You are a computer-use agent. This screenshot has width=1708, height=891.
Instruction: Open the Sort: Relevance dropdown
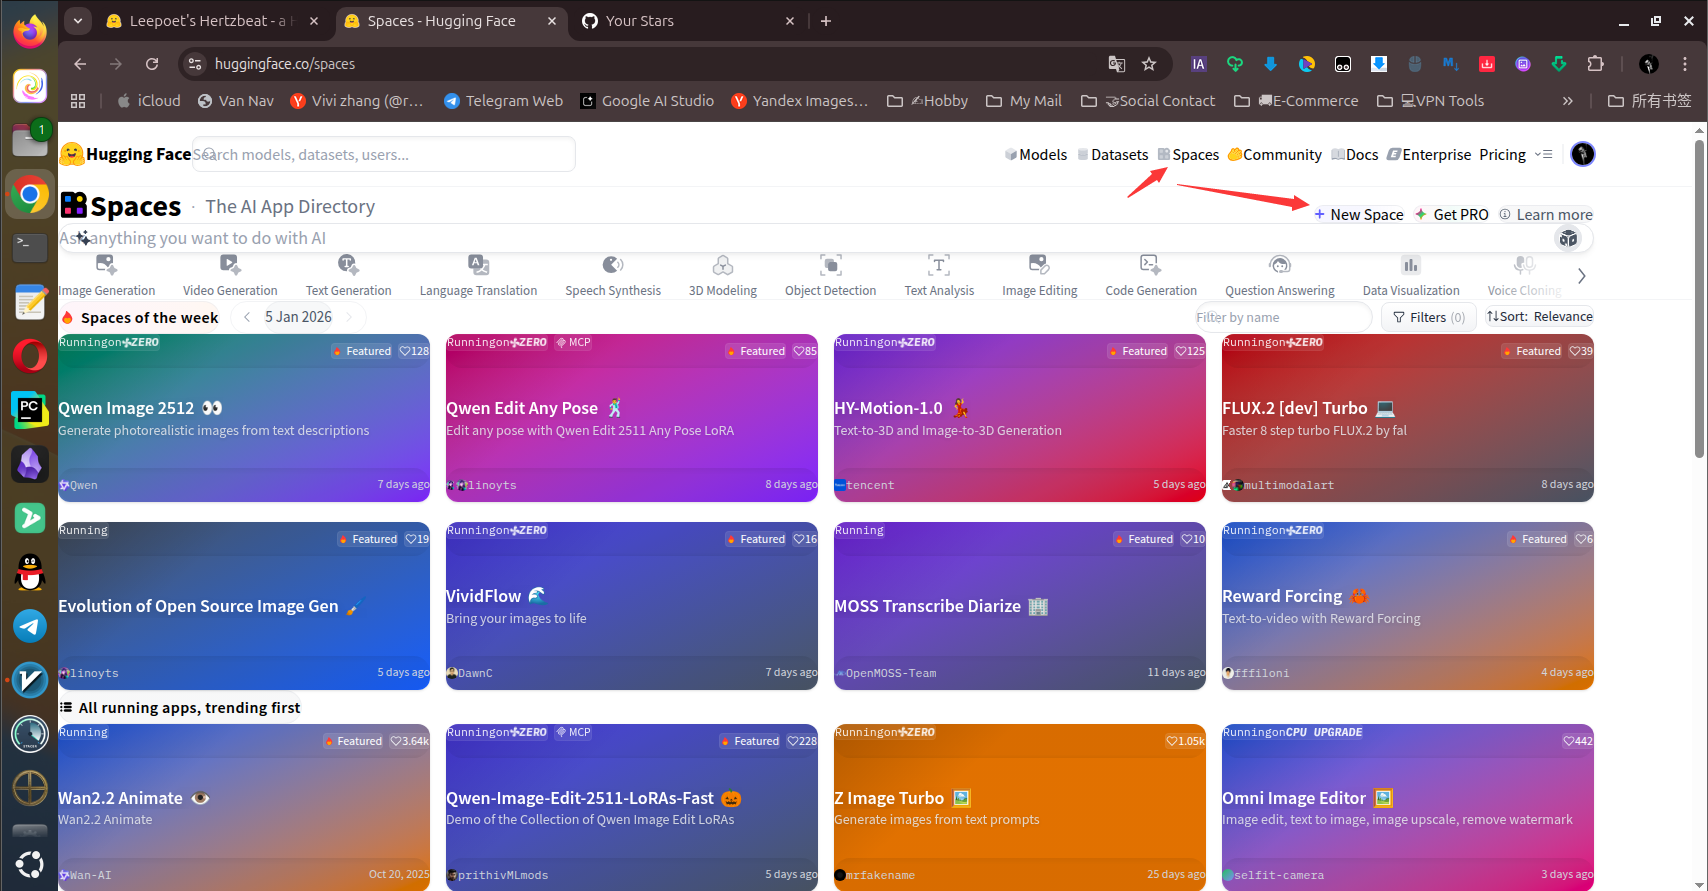click(1539, 317)
